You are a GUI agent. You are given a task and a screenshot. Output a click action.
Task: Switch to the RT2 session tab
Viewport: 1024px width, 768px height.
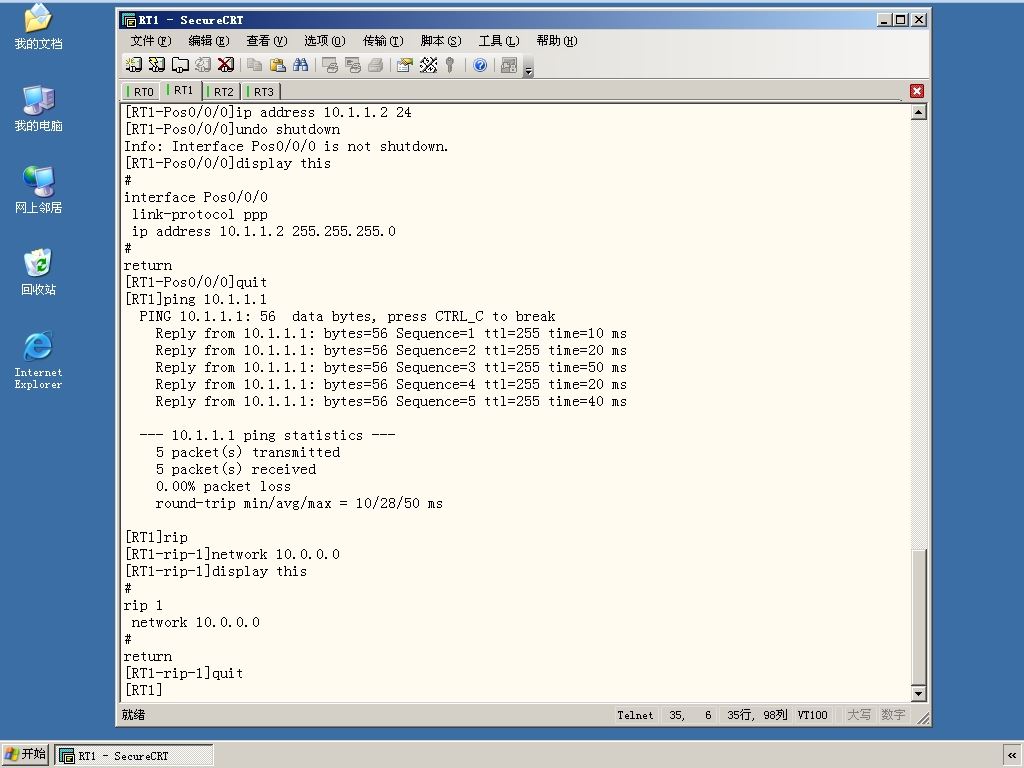221,91
